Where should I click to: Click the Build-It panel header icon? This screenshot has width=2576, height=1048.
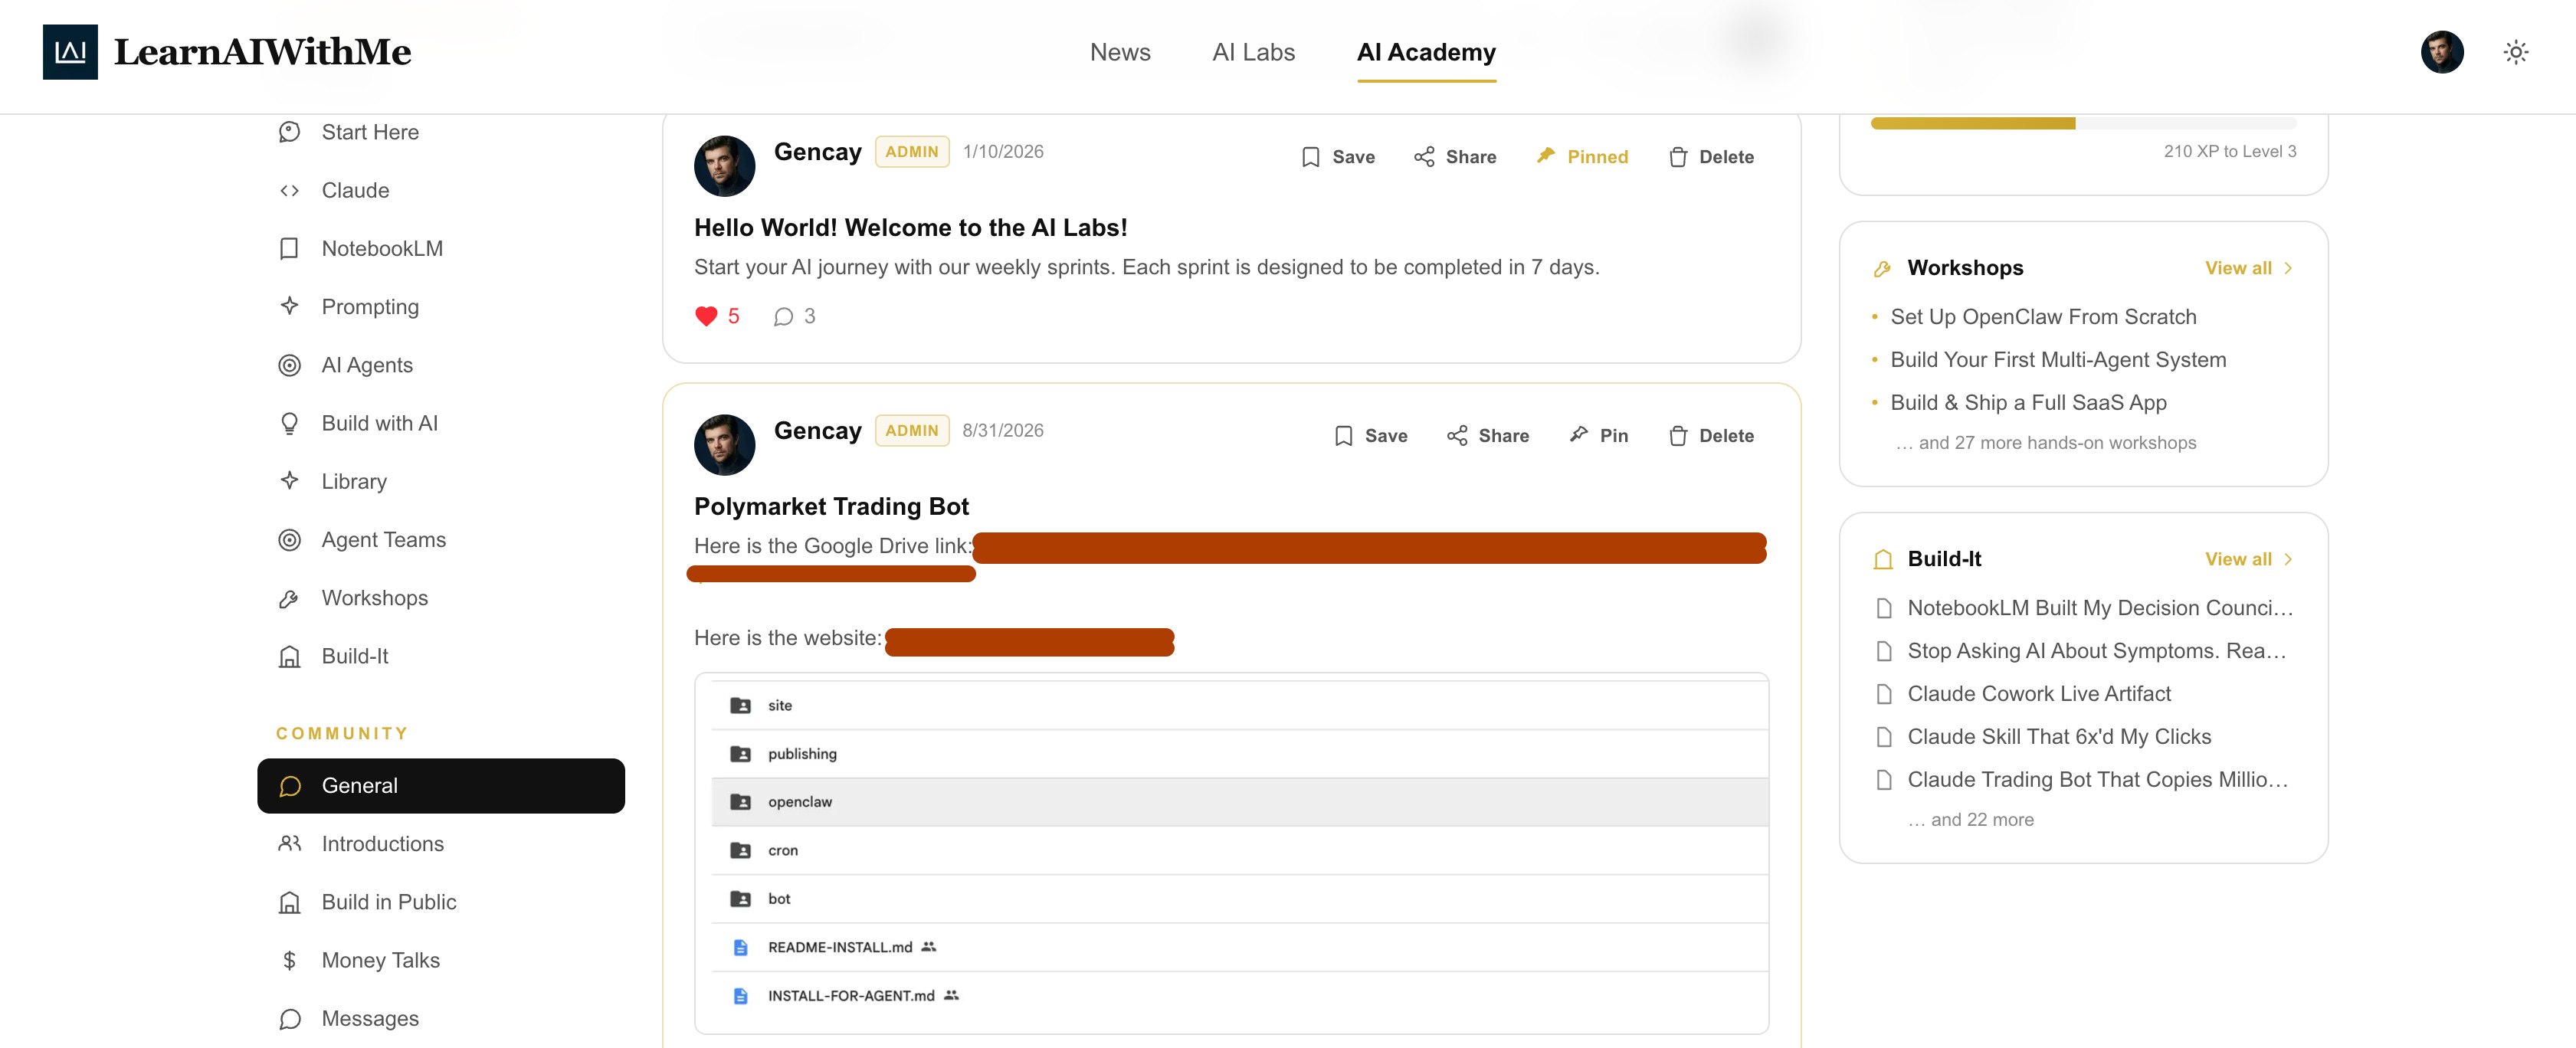point(1882,559)
